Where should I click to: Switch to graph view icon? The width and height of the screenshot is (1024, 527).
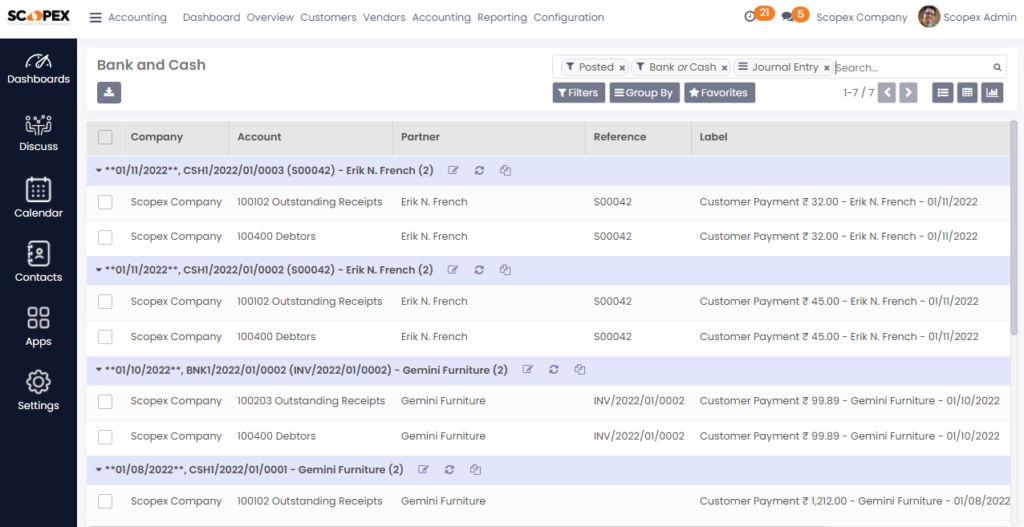coord(992,93)
